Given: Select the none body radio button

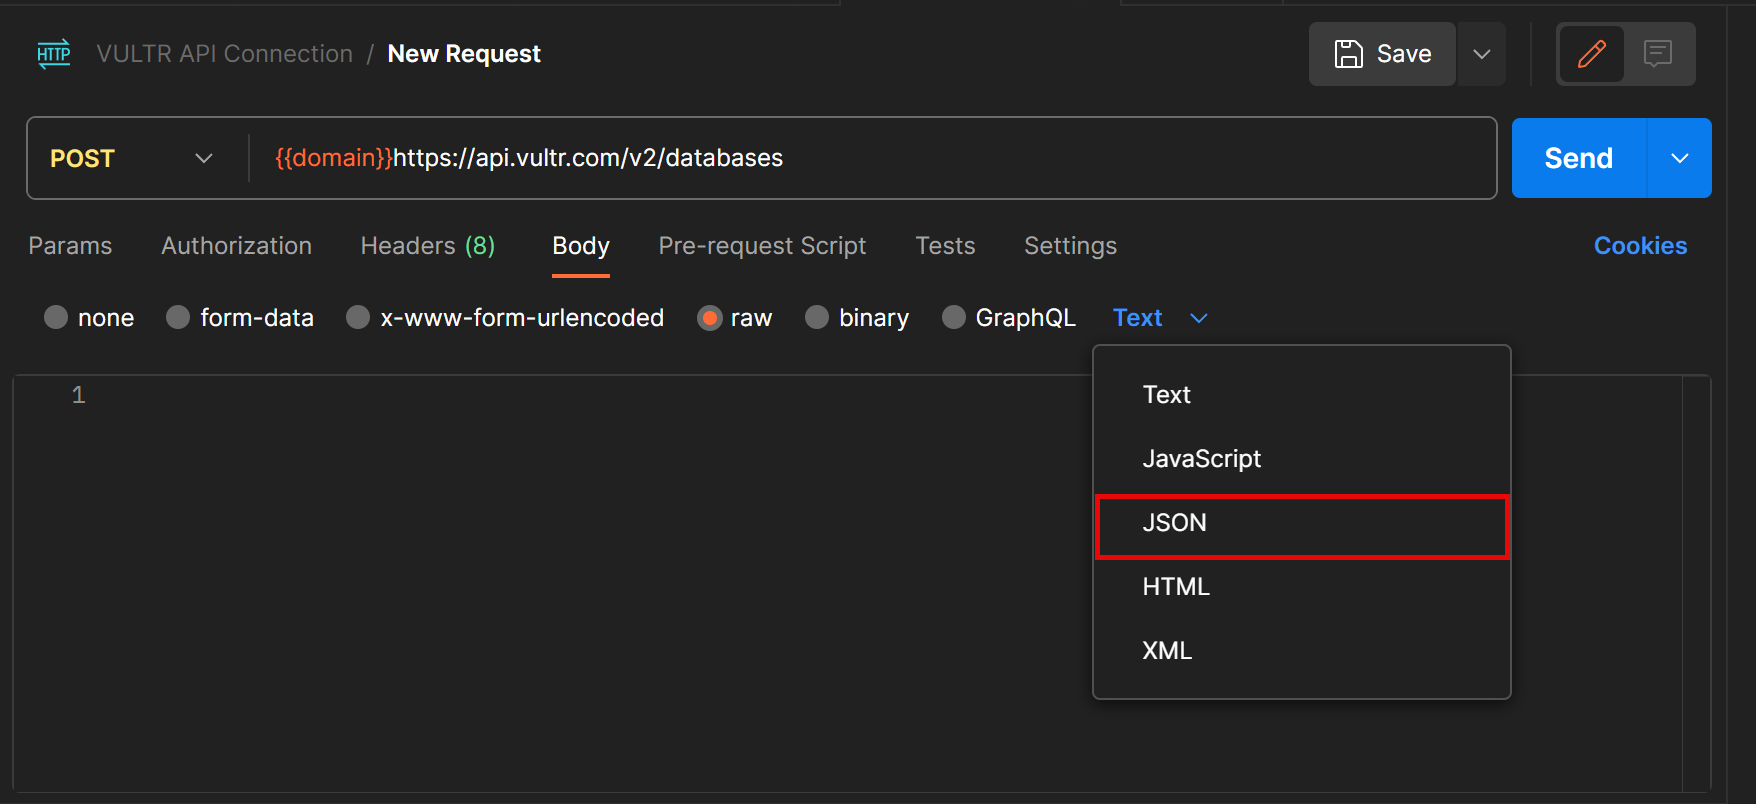Looking at the screenshot, I should point(56,317).
